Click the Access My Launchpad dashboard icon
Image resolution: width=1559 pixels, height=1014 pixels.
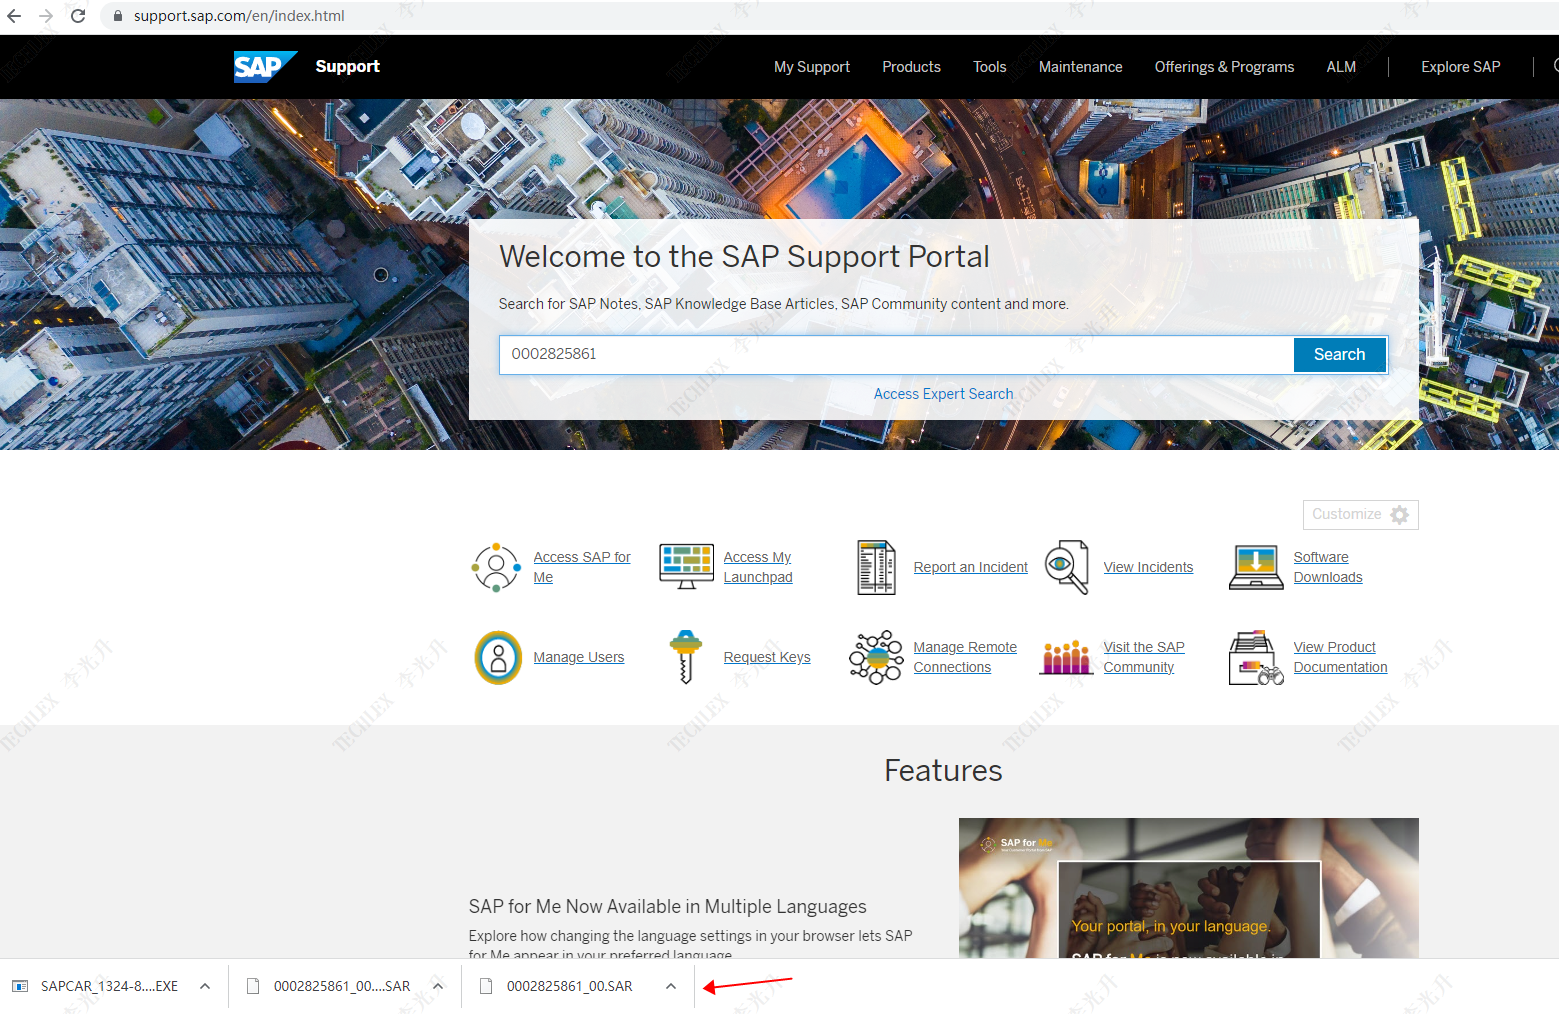[686, 567]
